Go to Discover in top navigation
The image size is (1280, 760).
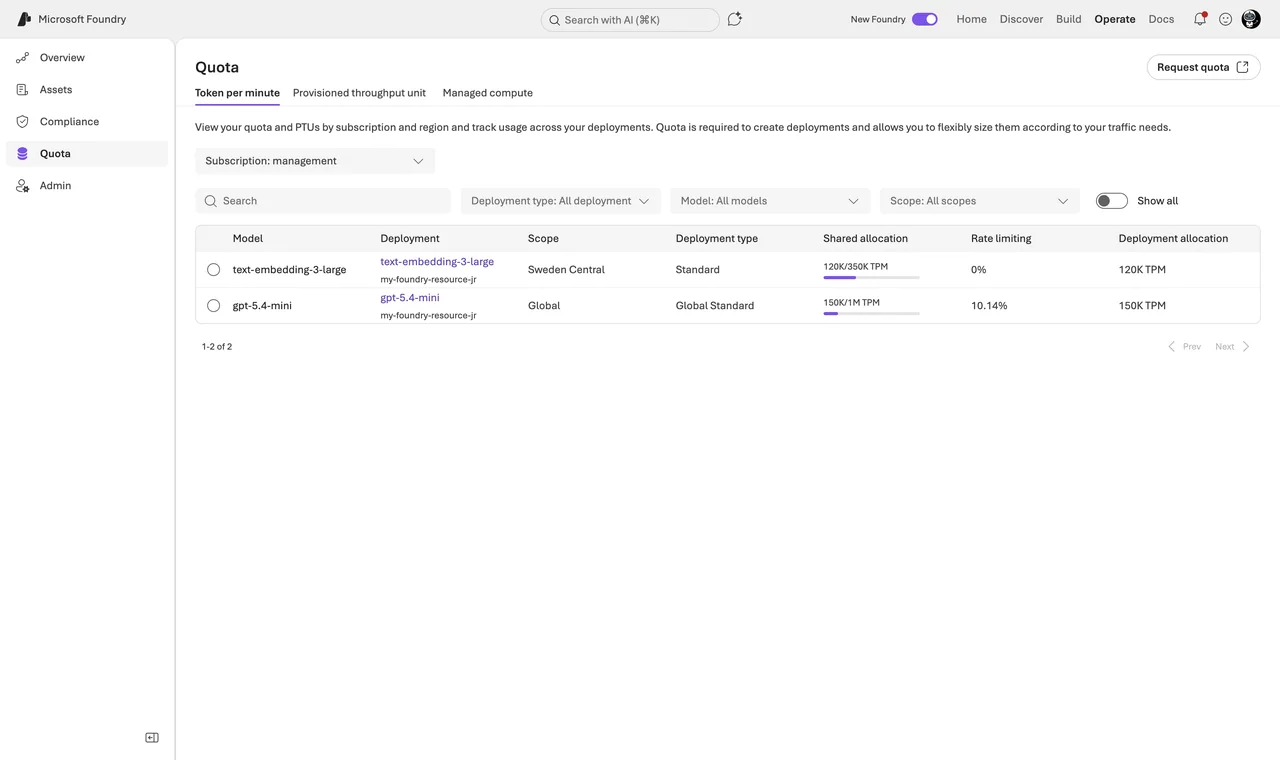[x=1021, y=19]
